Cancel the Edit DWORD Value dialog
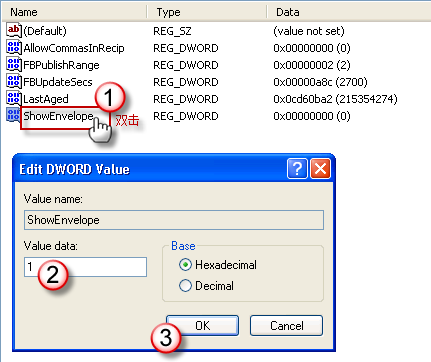431x362 pixels. point(286,325)
